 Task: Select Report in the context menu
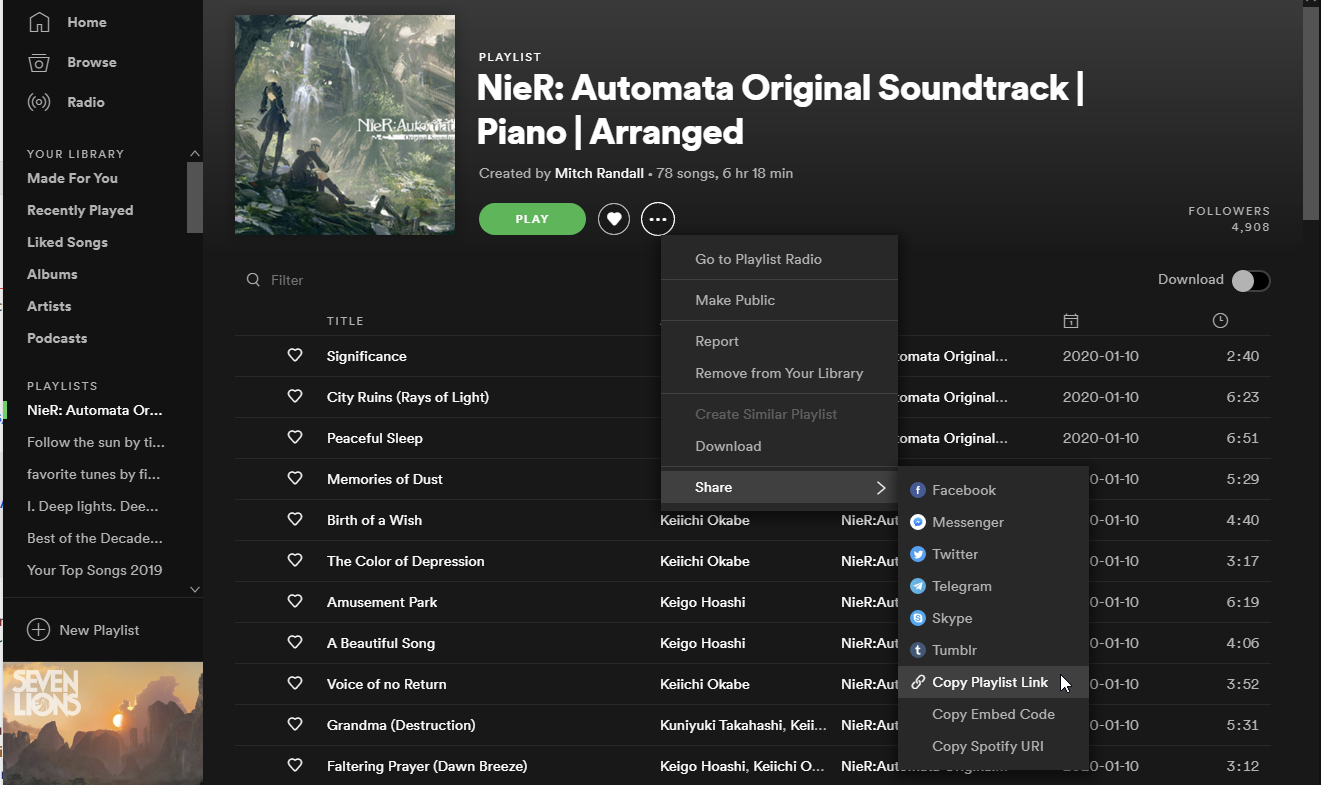[779, 341]
